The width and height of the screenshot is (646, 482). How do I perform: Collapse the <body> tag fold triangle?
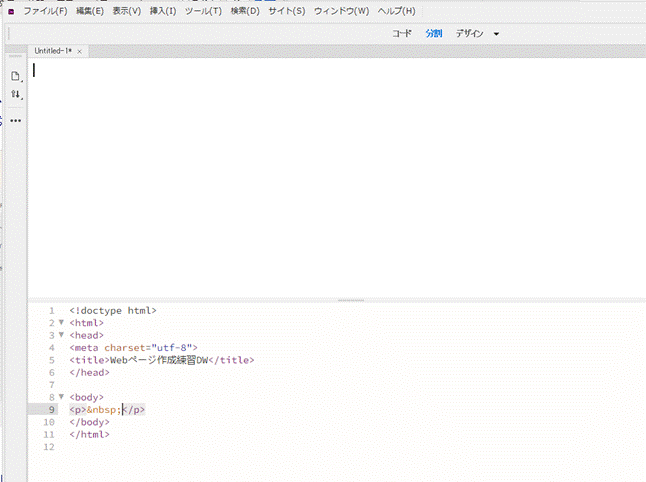61,397
